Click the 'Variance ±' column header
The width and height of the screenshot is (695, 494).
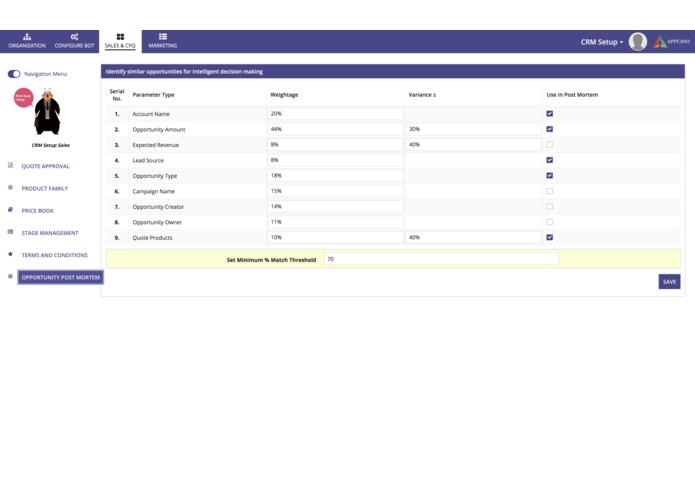(x=422, y=95)
